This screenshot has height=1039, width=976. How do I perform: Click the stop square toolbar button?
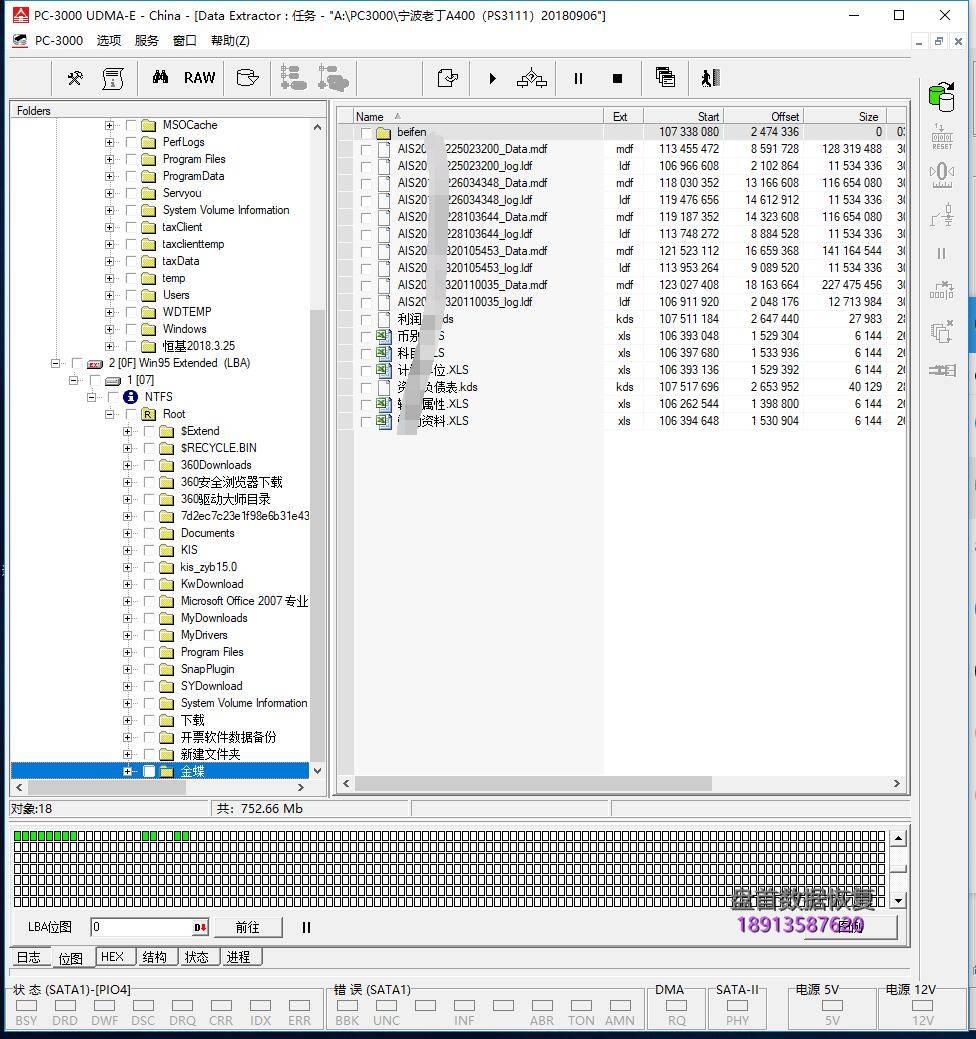click(617, 78)
